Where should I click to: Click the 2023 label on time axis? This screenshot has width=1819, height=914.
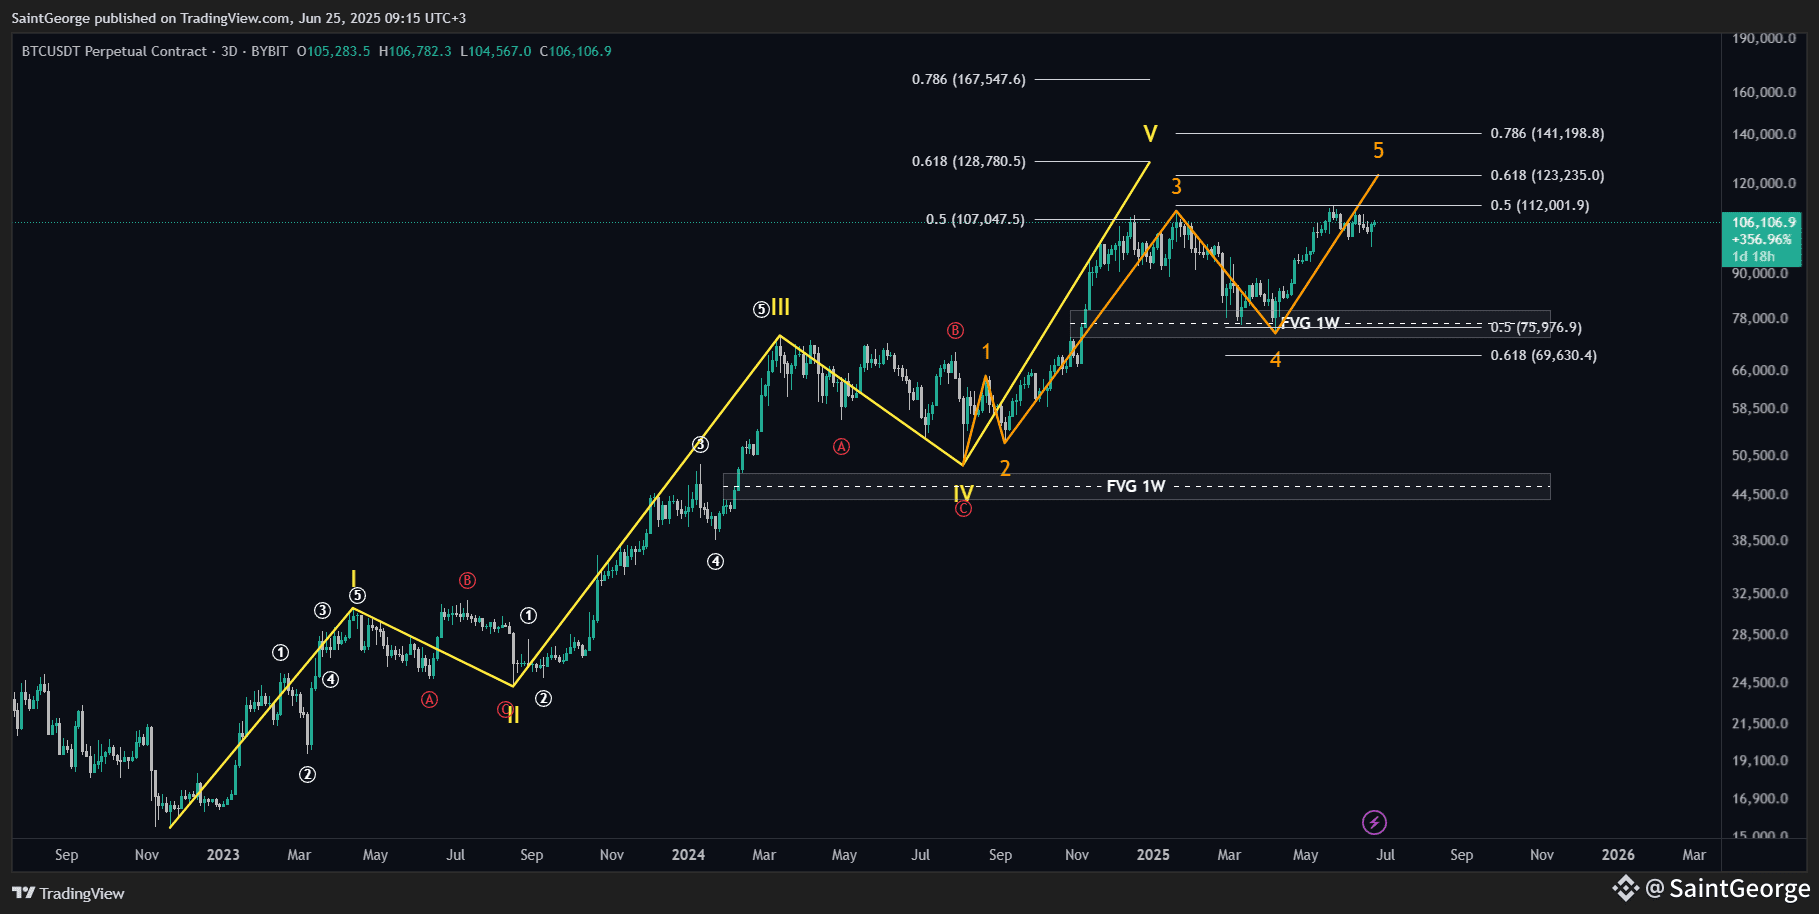[x=223, y=855]
